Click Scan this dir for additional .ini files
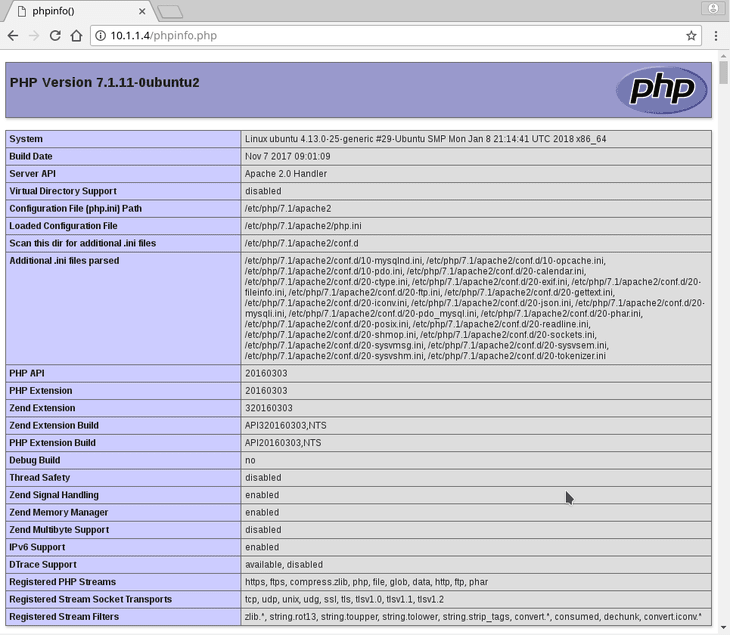This screenshot has width=730, height=635. point(82,243)
